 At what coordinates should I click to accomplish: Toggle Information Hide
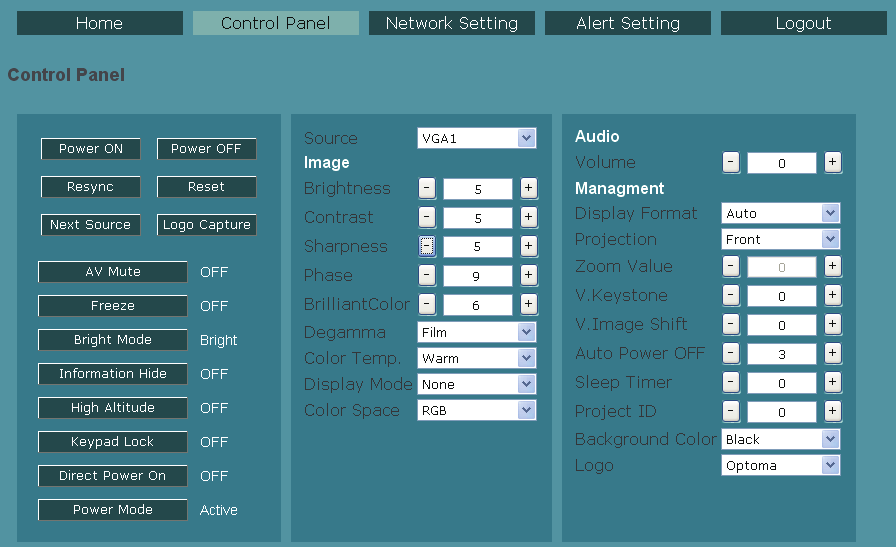(x=113, y=374)
